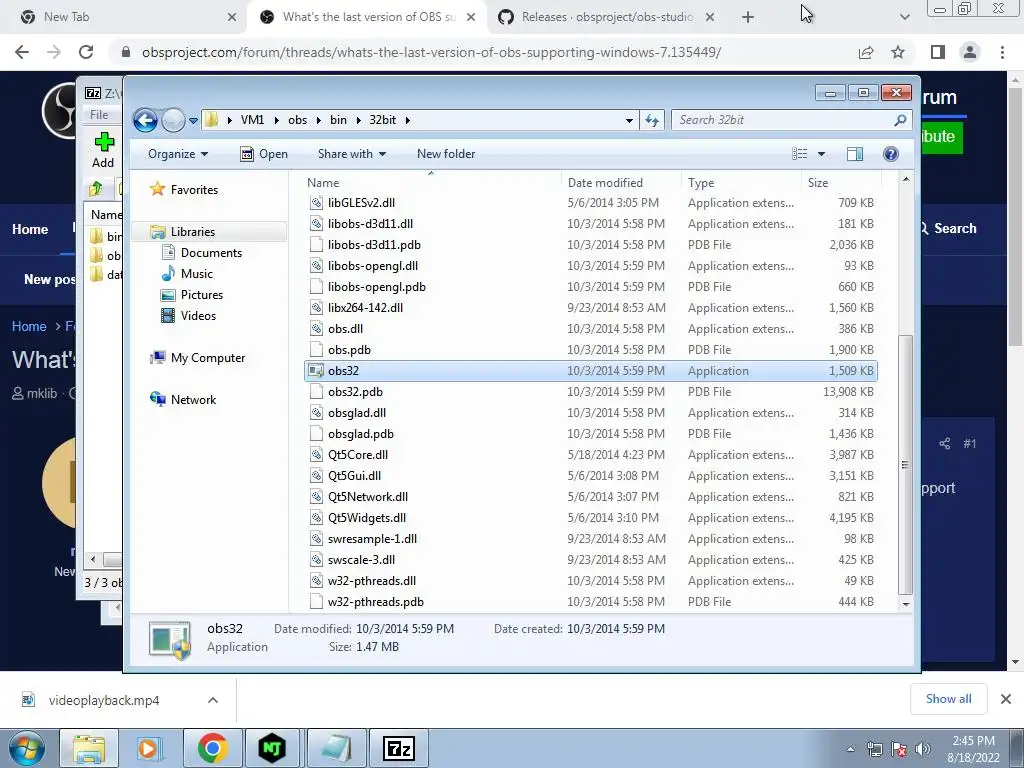Sort files by Name column

pyautogui.click(x=431, y=183)
